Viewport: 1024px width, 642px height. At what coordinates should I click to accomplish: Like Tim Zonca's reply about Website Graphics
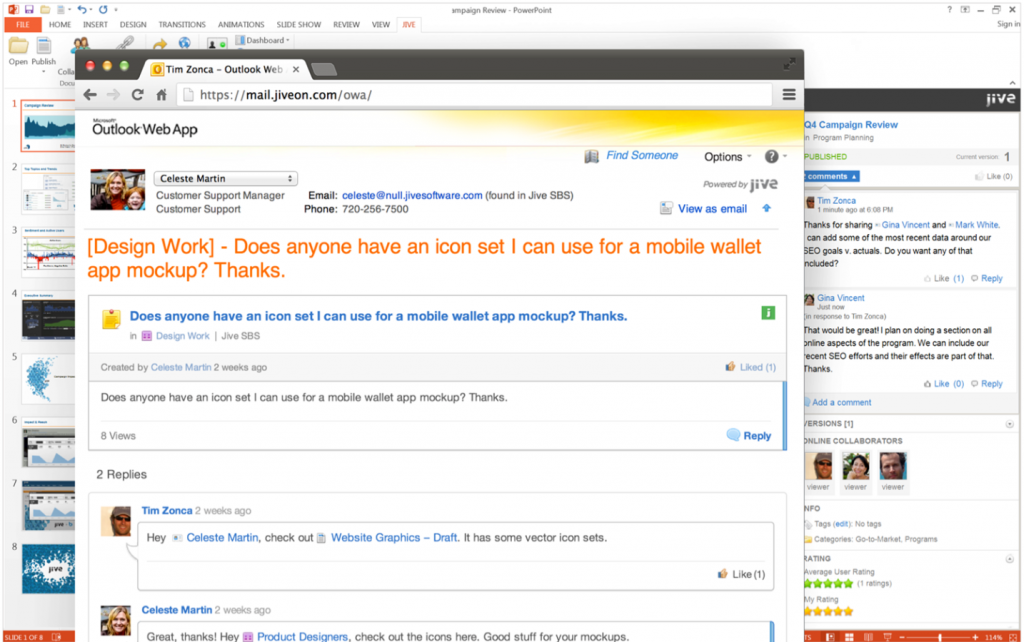click(x=741, y=575)
